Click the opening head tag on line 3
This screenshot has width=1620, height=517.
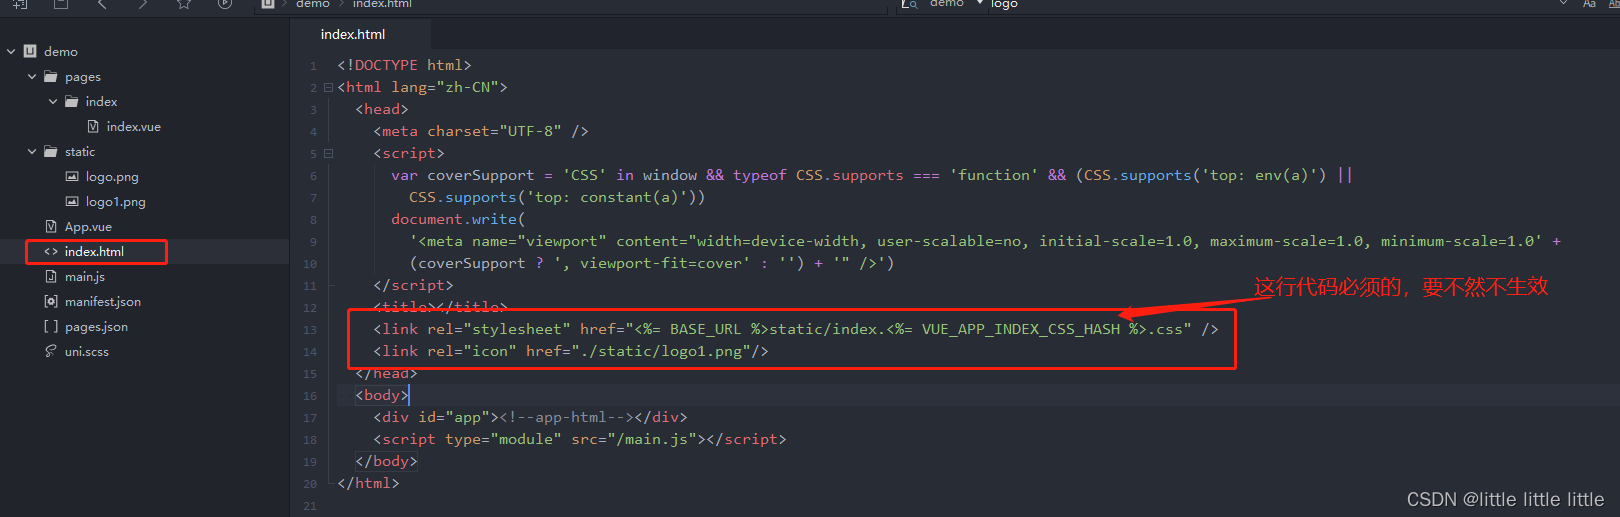(x=382, y=109)
